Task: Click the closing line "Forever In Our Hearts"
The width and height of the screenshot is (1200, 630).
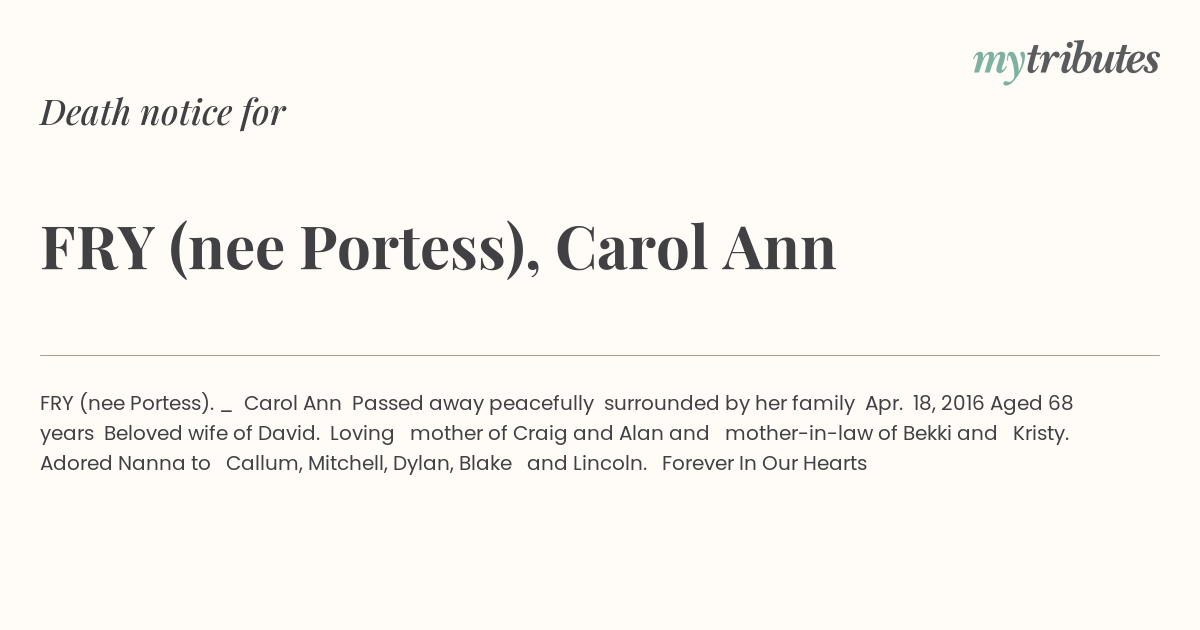Action: (x=764, y=464)
